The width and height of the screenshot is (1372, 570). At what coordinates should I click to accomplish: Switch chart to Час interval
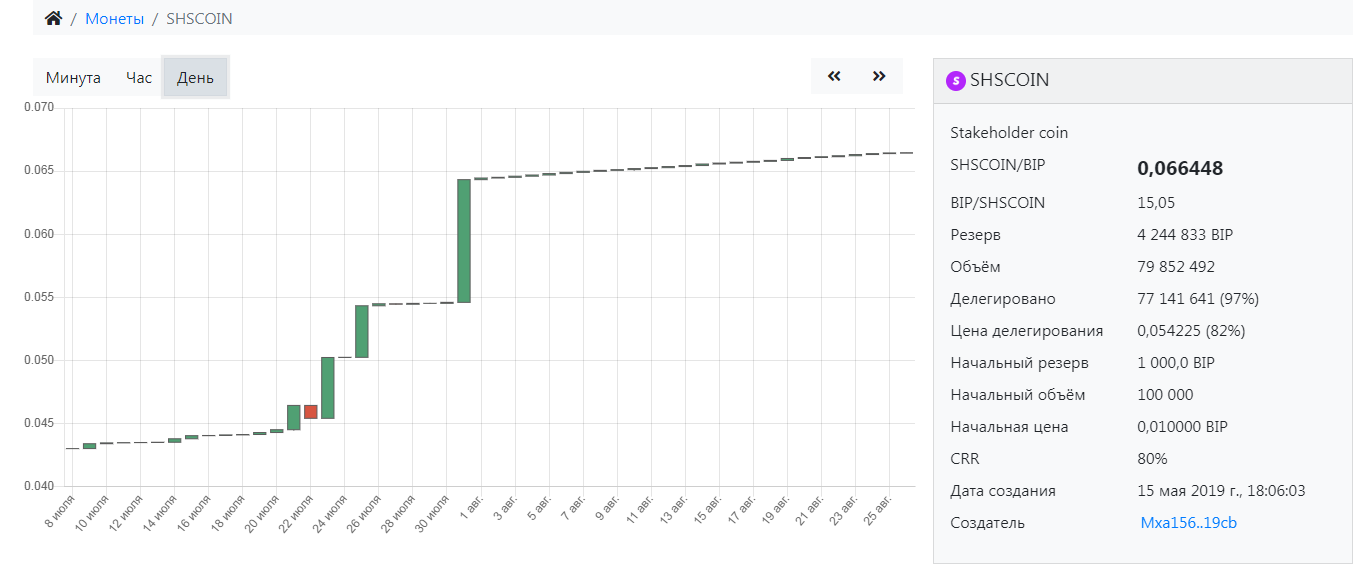pyautogui.click(x=139, y=77)
